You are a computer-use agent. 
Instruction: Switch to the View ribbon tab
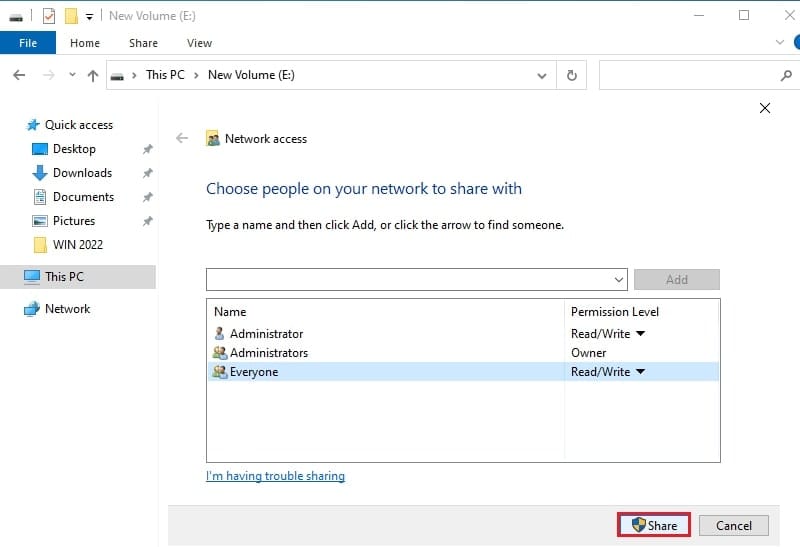[x=199, y=43]
